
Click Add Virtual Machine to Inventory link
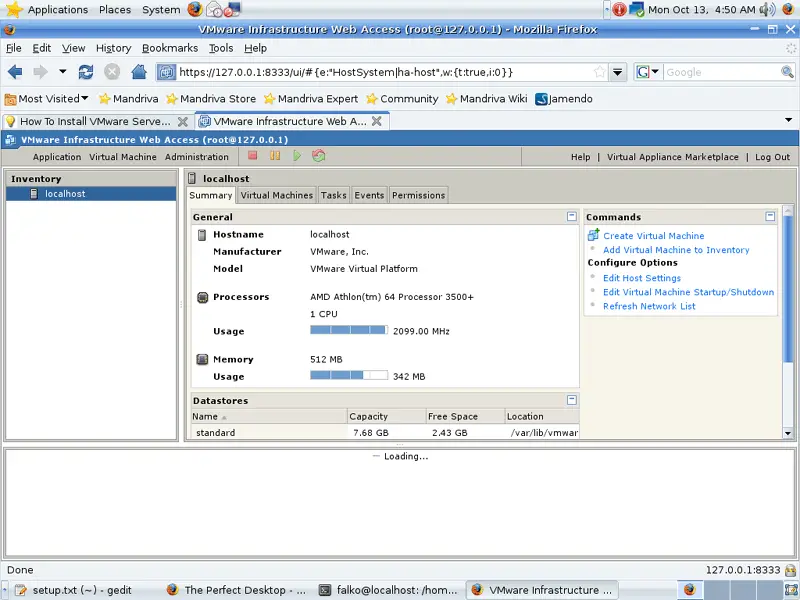(x=676, y=250)
